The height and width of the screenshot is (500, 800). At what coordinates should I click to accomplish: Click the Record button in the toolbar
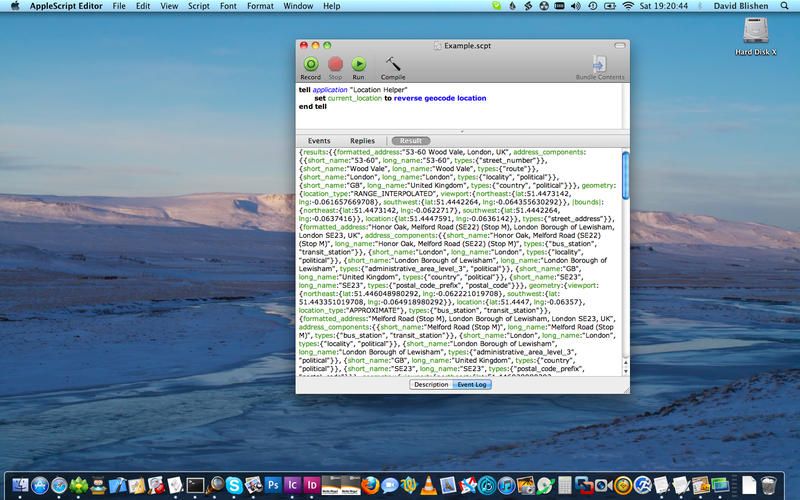pos(311,65)
